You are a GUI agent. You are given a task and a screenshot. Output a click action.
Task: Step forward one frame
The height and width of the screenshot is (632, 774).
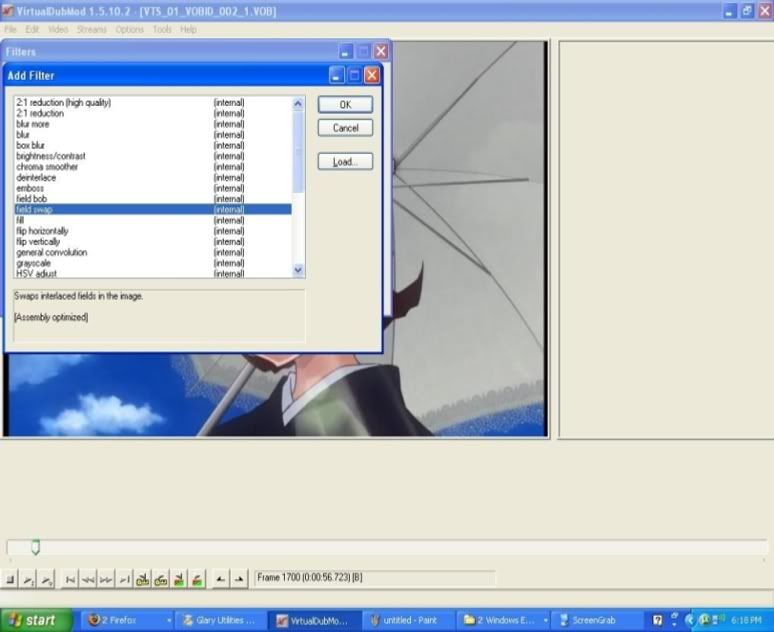106,579
